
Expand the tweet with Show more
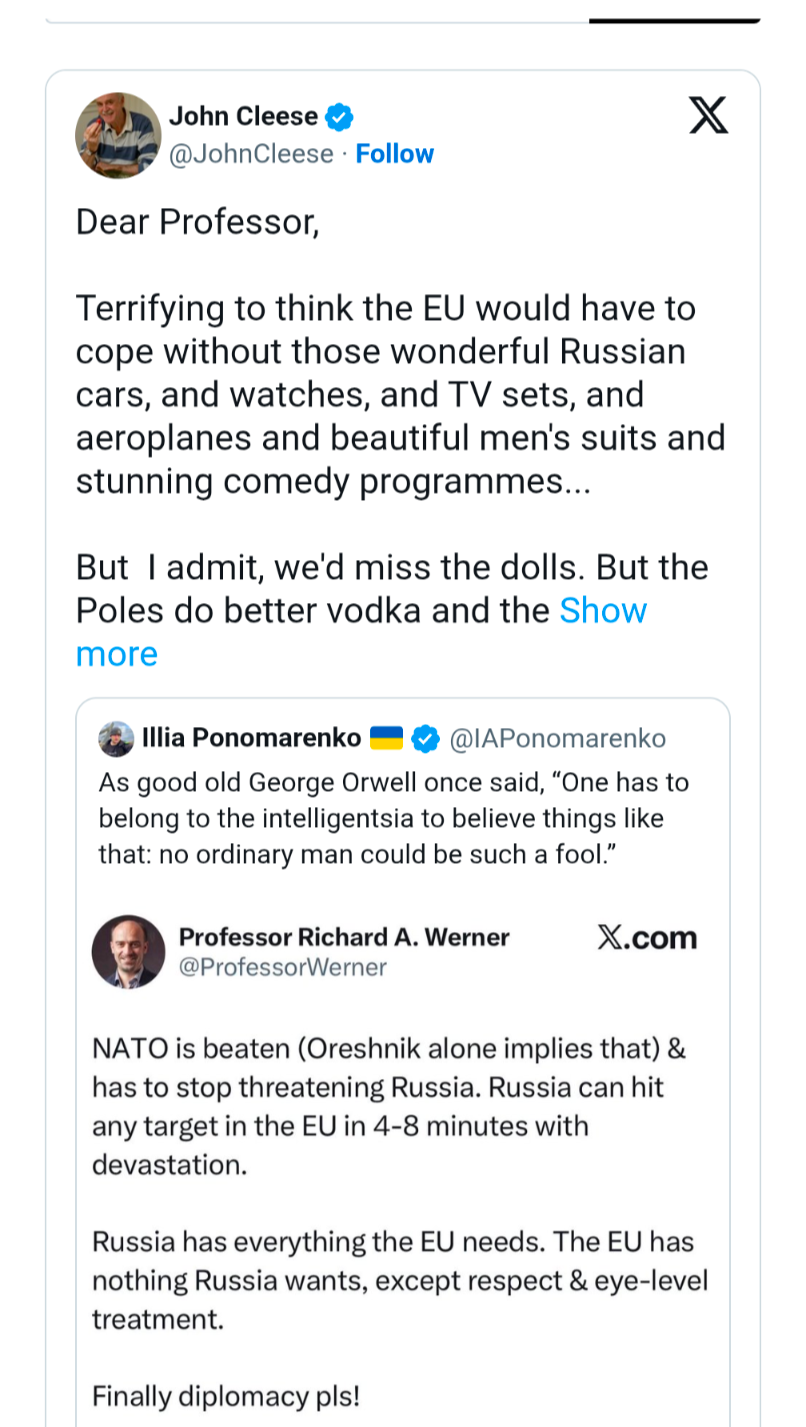coord(602,611)
